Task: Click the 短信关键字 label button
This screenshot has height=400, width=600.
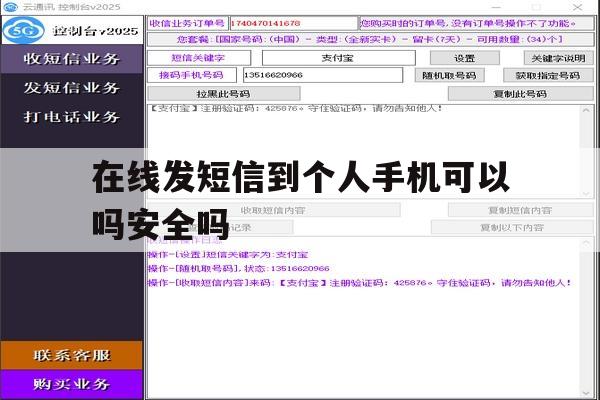Action: (199, 58)
